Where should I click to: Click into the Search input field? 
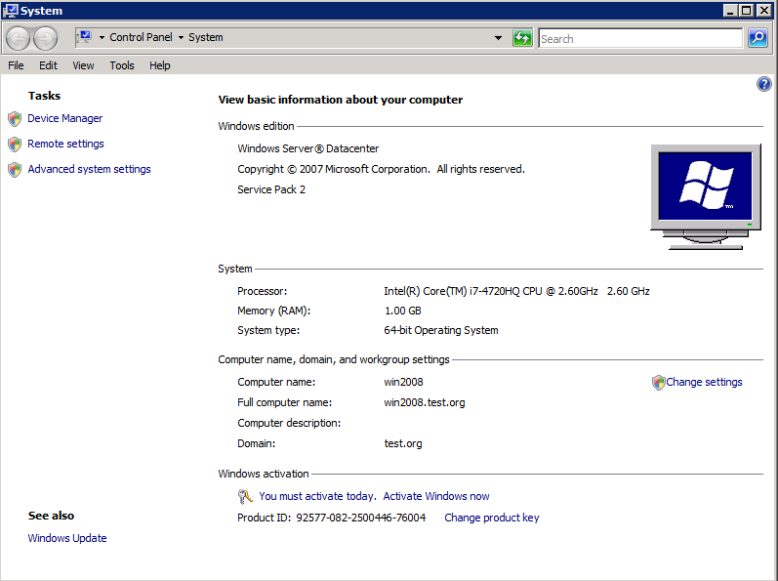[x=641, y=38]
